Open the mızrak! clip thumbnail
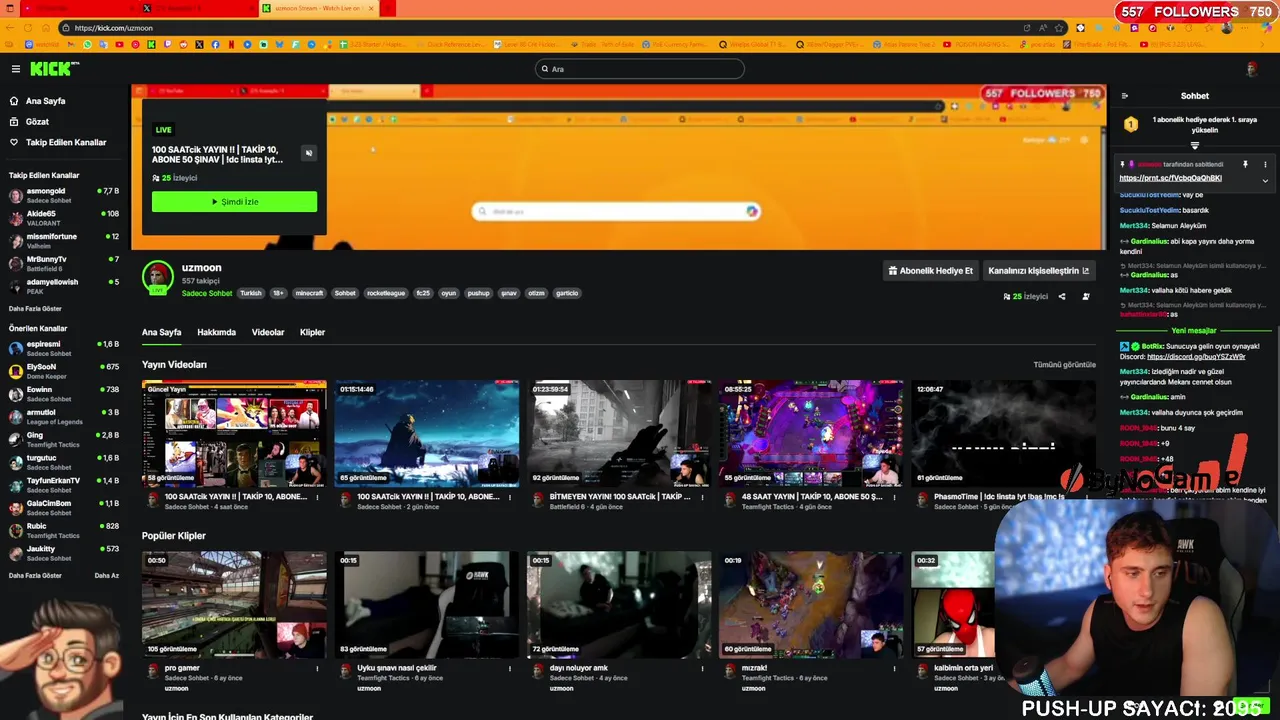 pos(811,605)
